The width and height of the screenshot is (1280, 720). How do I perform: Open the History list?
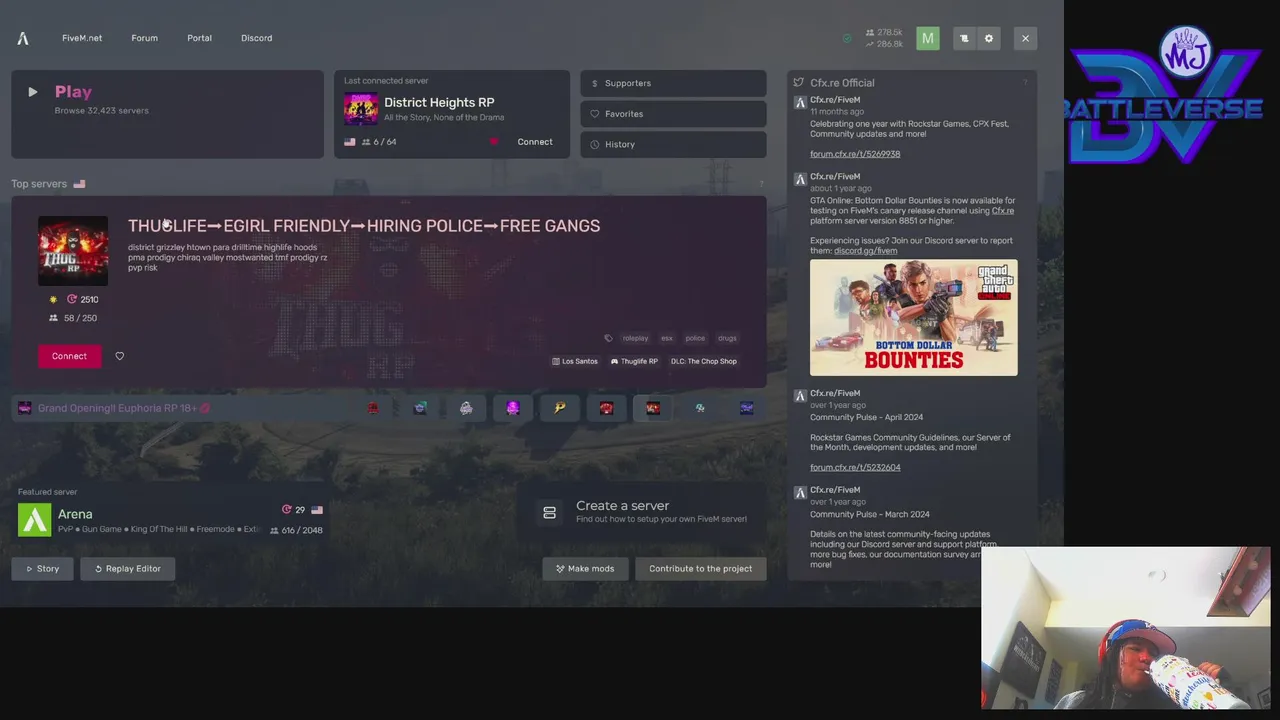(x=673, y=144)
